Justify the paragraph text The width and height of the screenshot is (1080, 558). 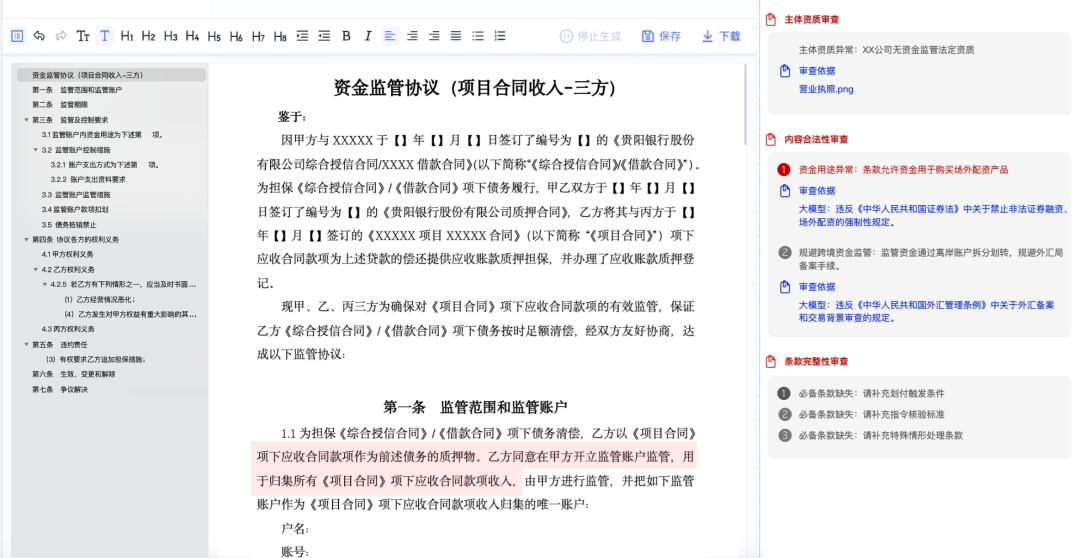coord(456,36)
